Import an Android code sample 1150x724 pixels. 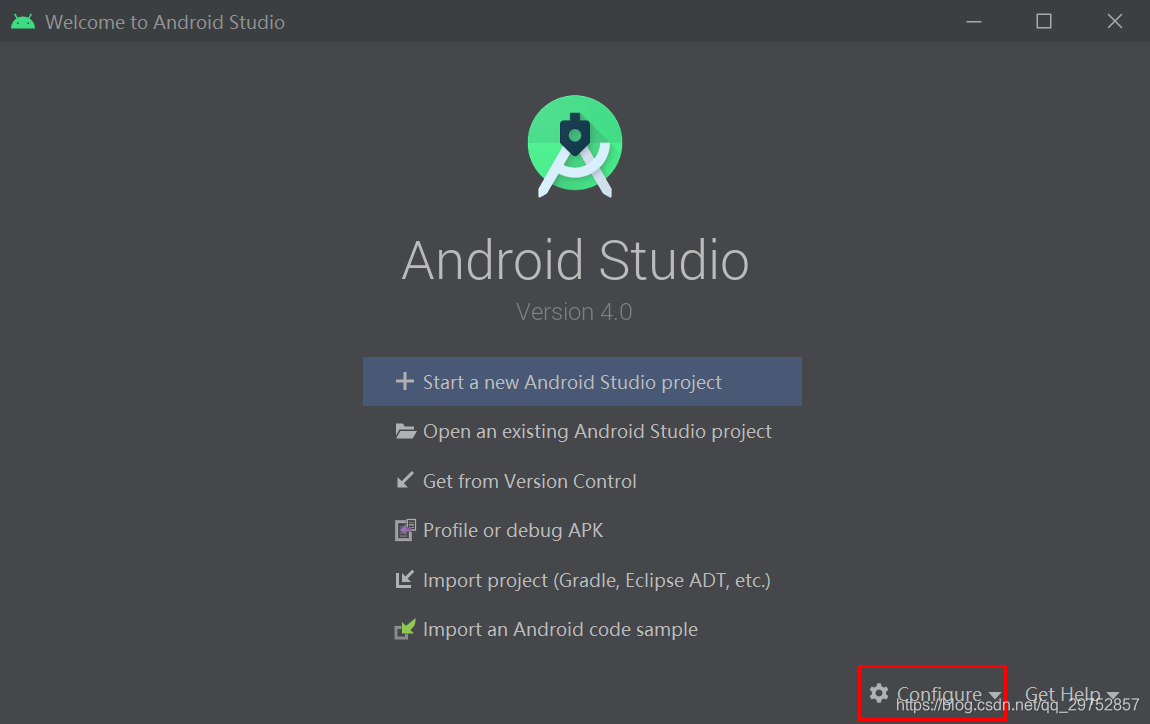tap(560, 629)
